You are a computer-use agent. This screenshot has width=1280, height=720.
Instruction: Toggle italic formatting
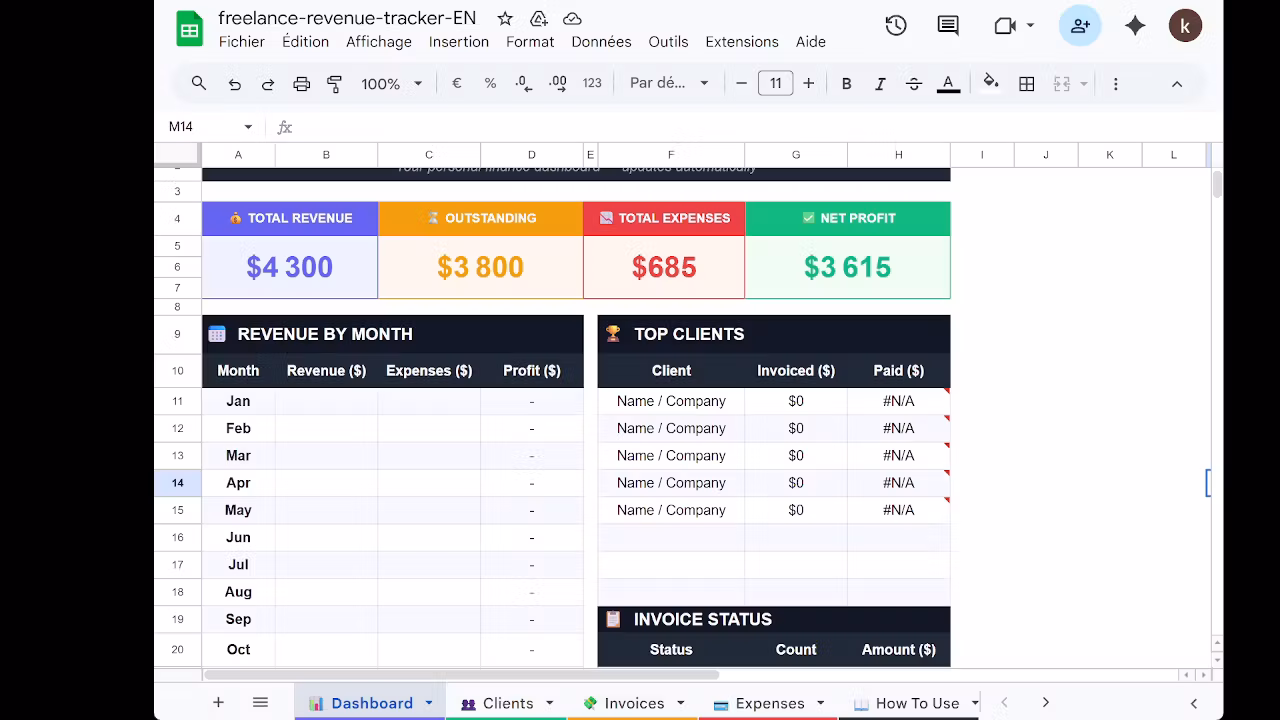[x=880, y=84]
